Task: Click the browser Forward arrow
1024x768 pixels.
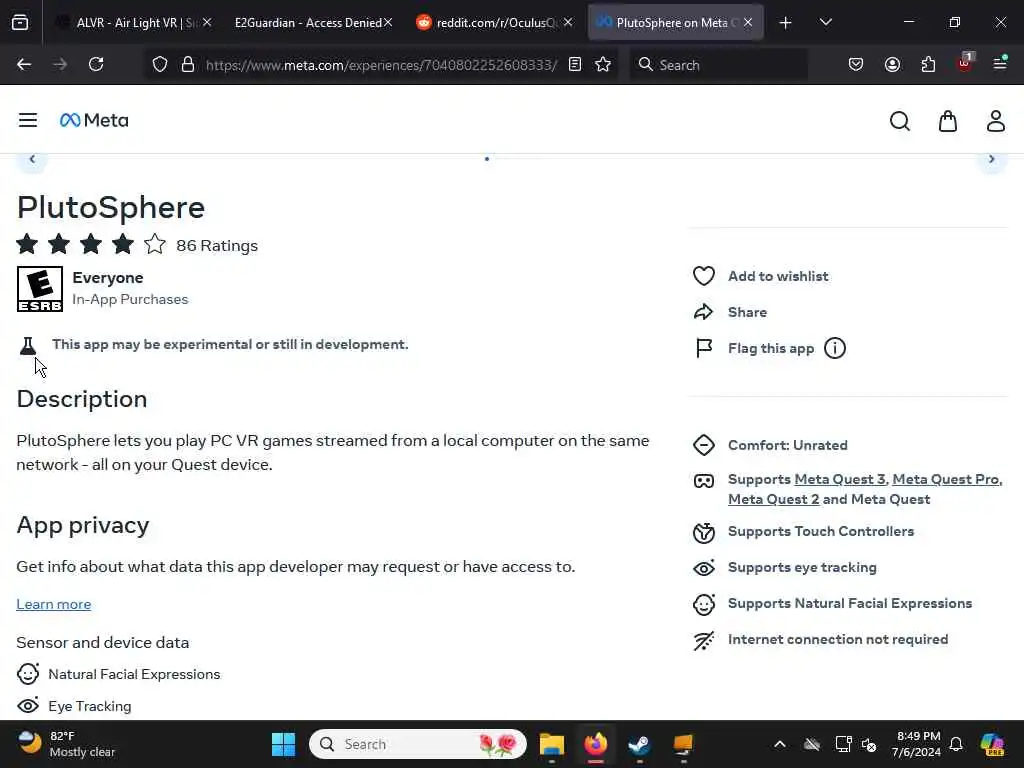Action: (60, 64)
